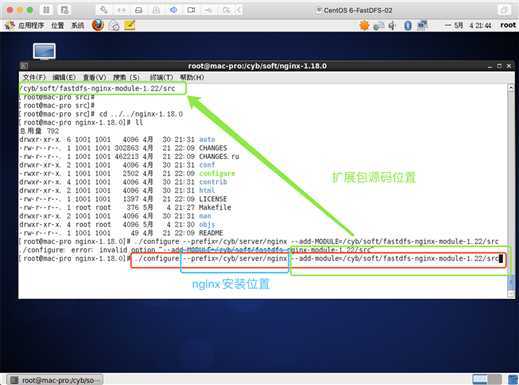Open terminal 文件(F) menu
The width and height of the screenshot is (519, 385).
34,77
